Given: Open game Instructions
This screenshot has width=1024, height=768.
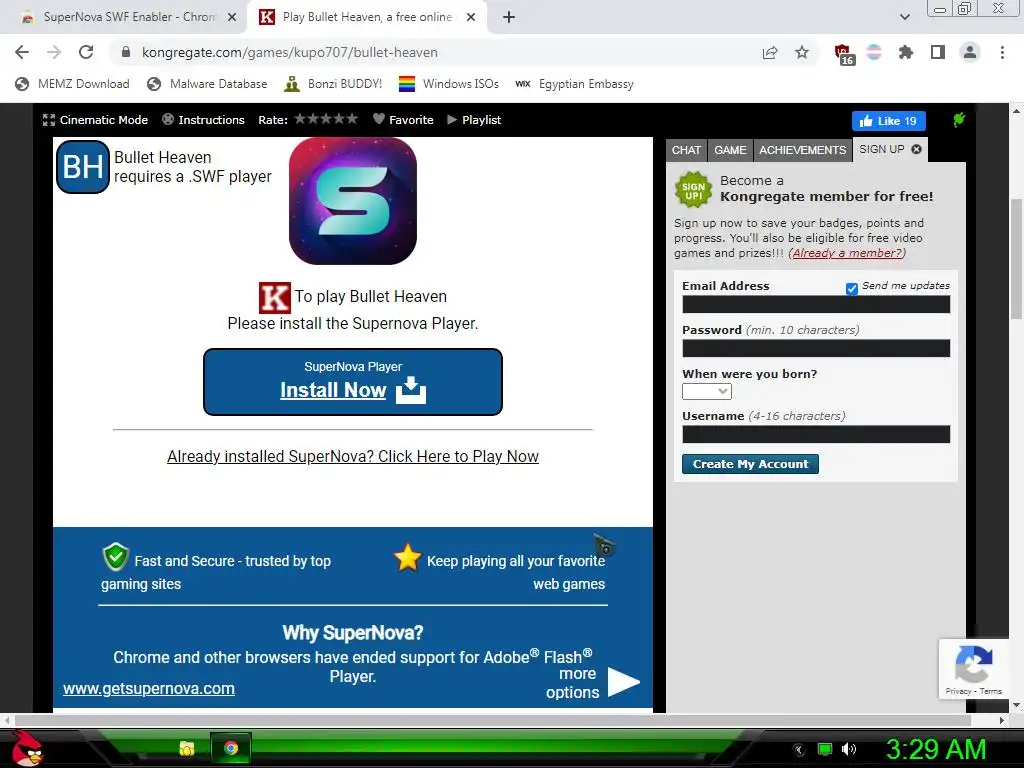Looking at the screenshot, I should click(x=203, y=120).
